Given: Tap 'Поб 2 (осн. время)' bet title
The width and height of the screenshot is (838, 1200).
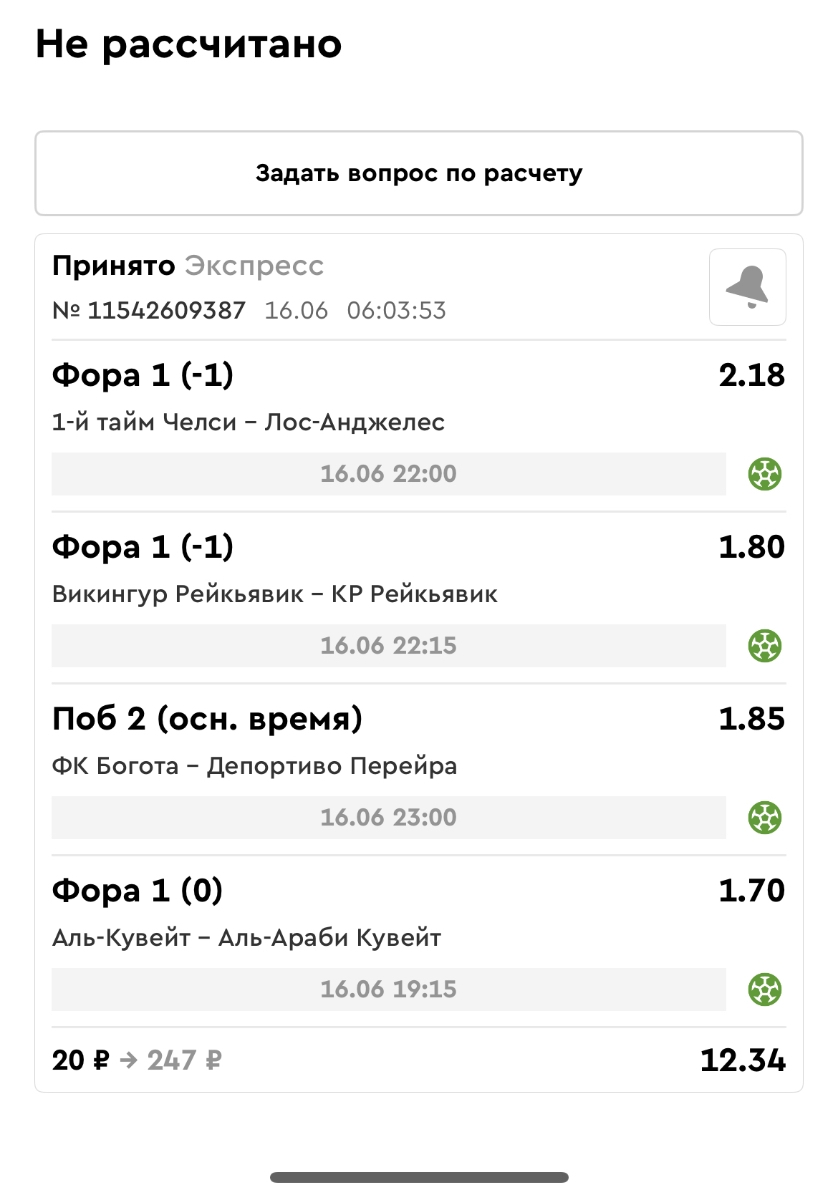Looking at the screenshot, I should coord(207,719).
